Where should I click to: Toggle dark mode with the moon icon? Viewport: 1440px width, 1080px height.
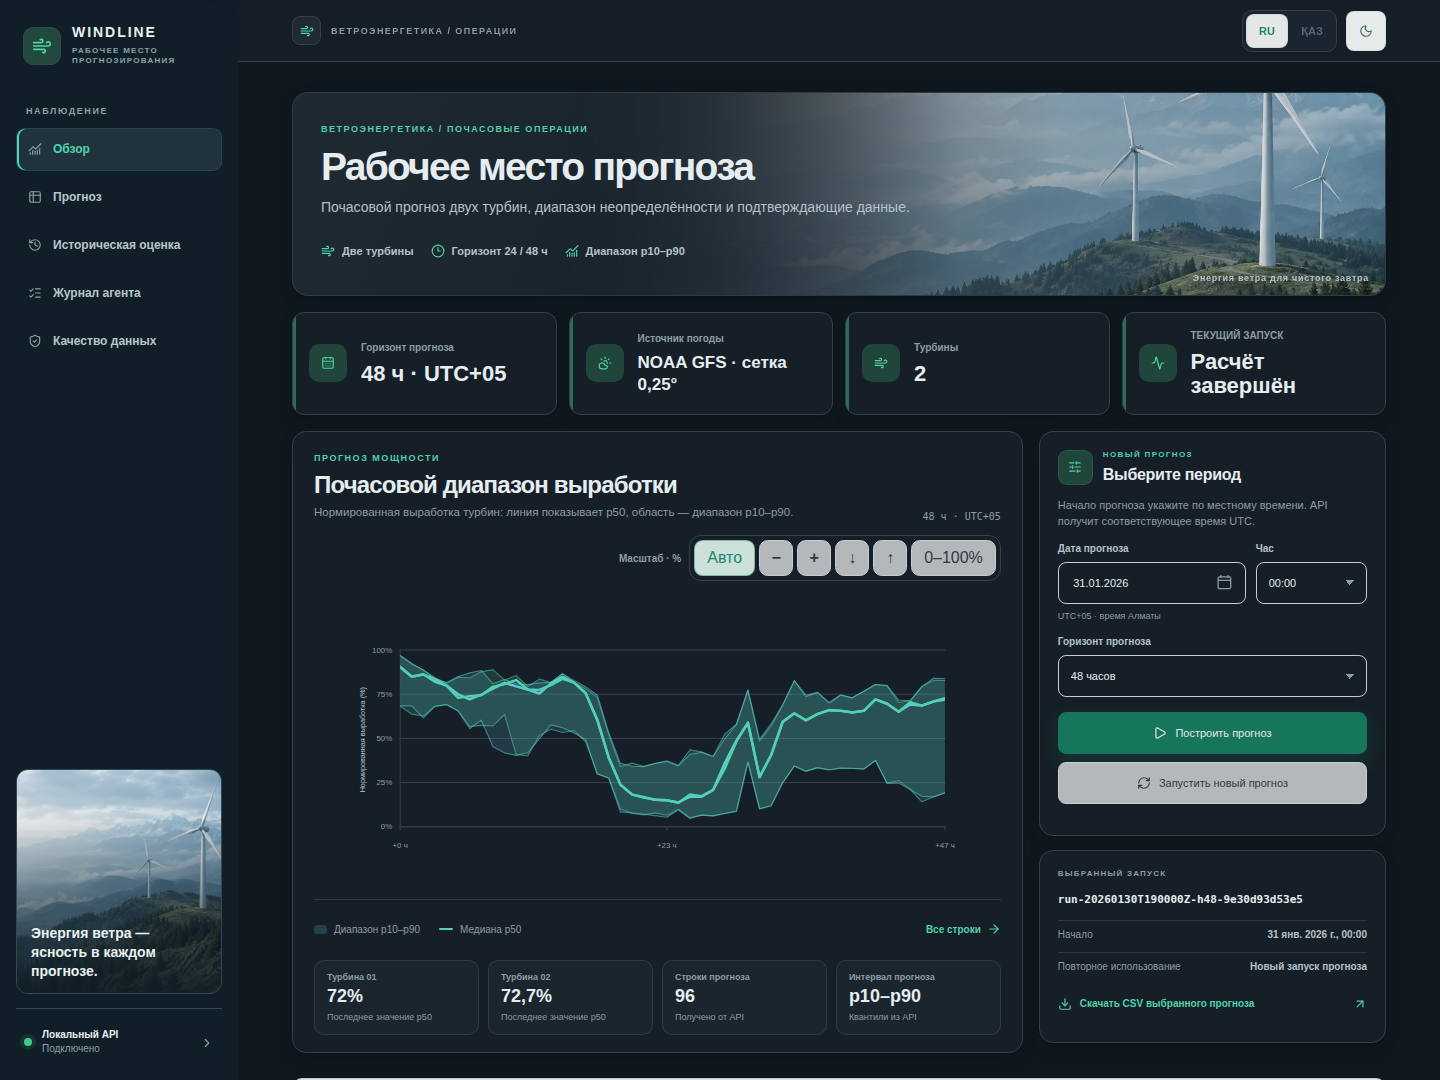[1365, 31]
